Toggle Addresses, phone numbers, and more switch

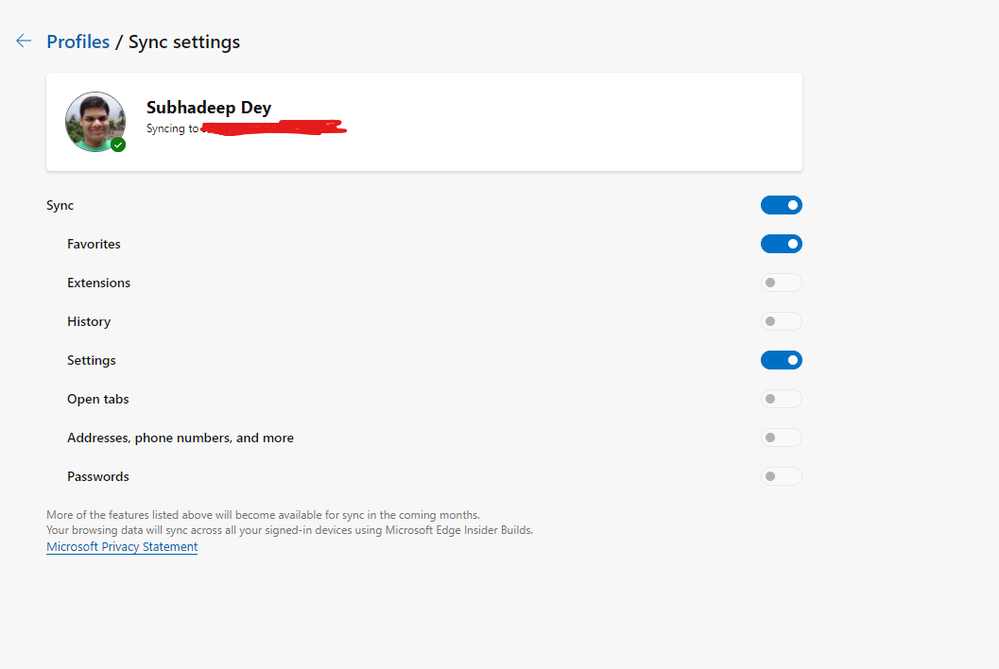click(x=781, y=438)
